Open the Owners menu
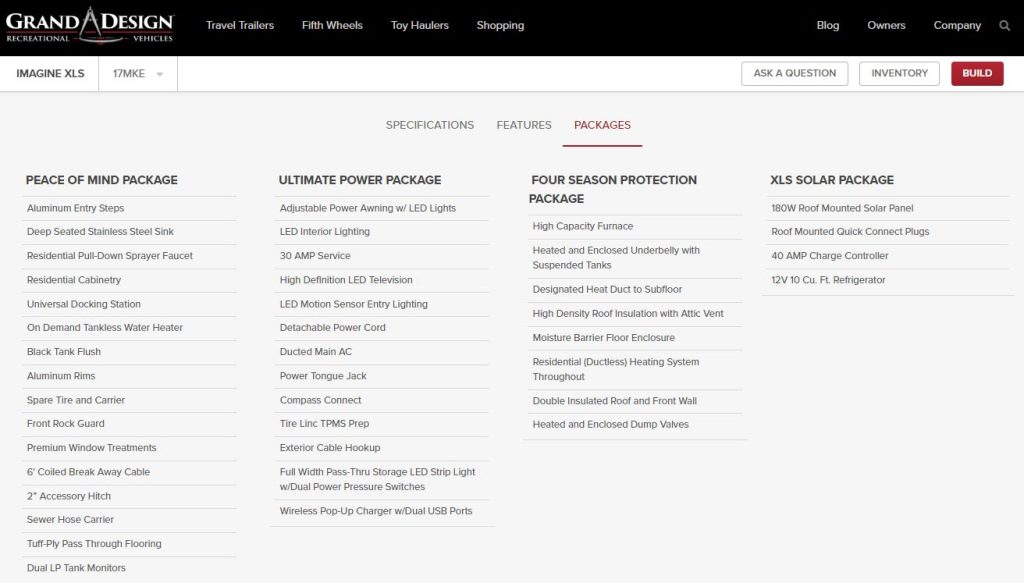This screenshot has height=583, width=1024. point(886,26)
